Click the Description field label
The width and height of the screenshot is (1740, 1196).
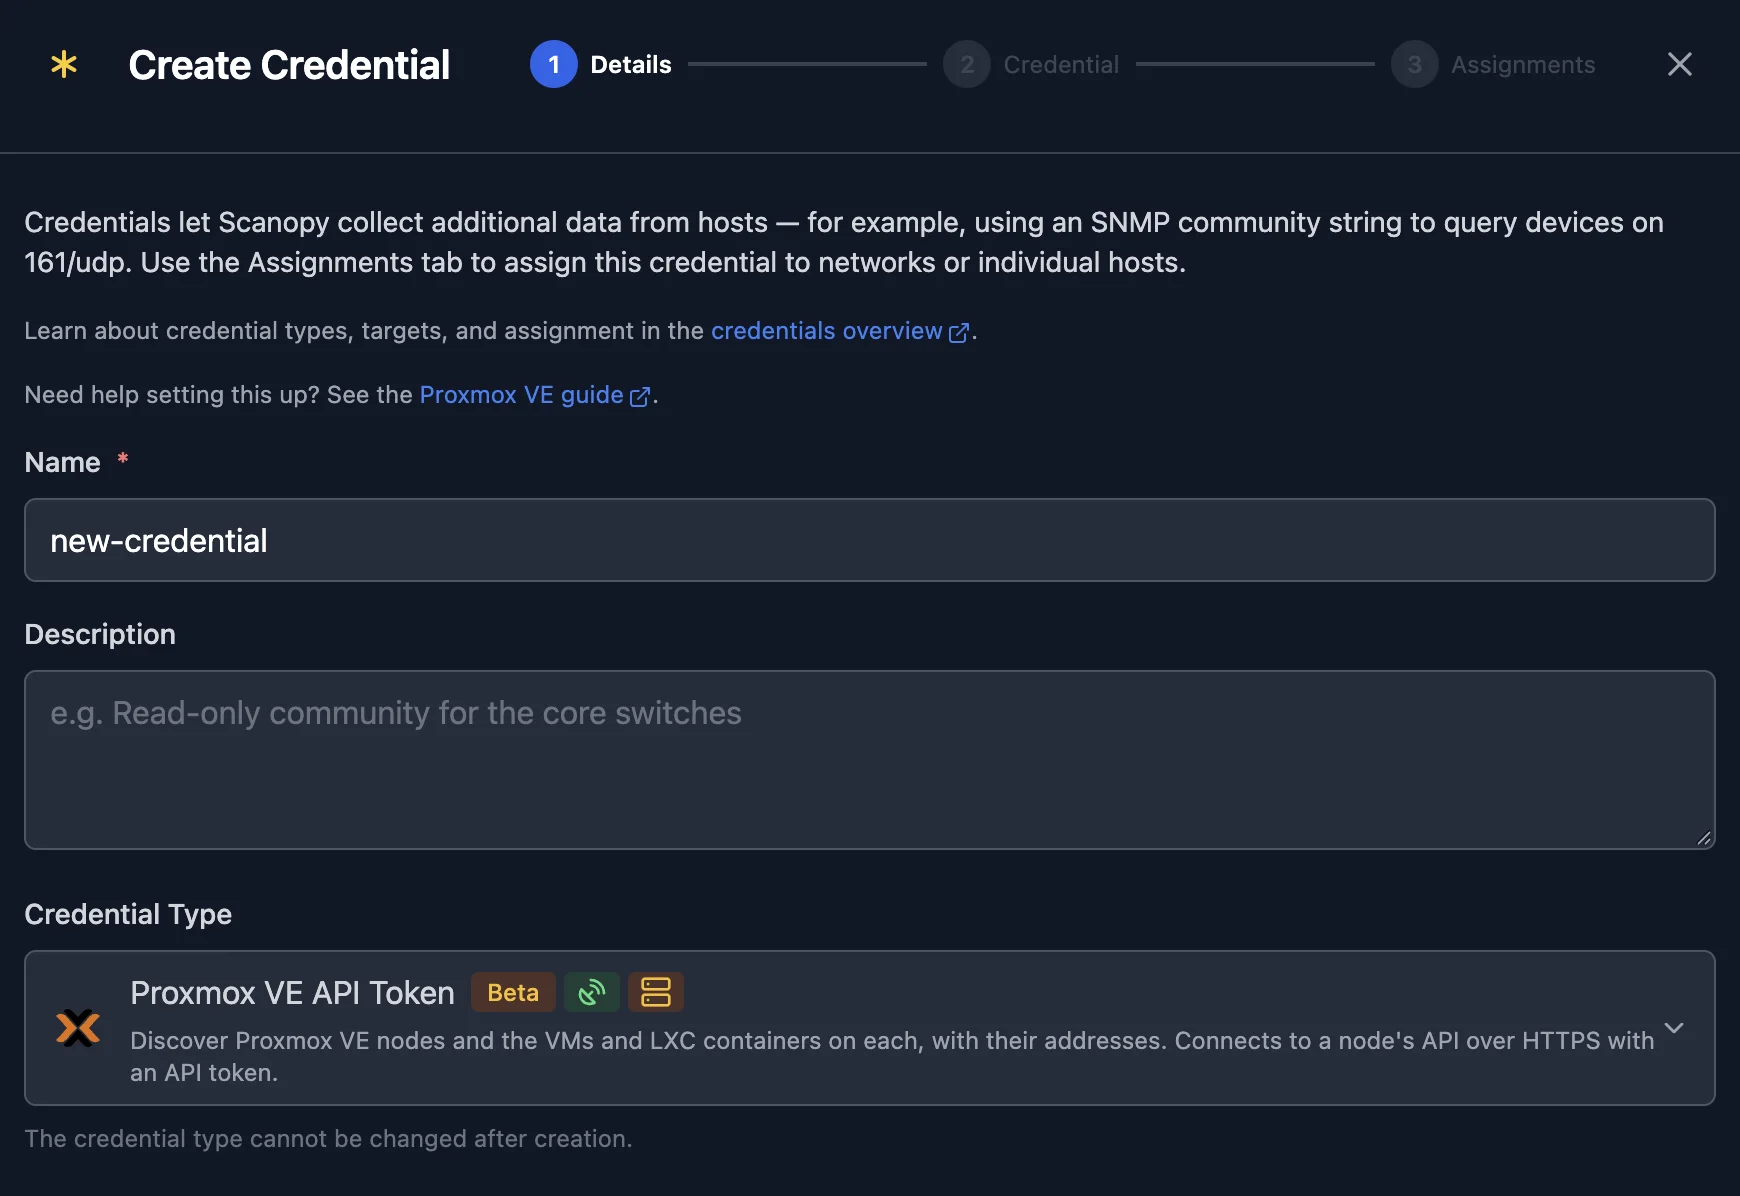[x=100, y=634]
